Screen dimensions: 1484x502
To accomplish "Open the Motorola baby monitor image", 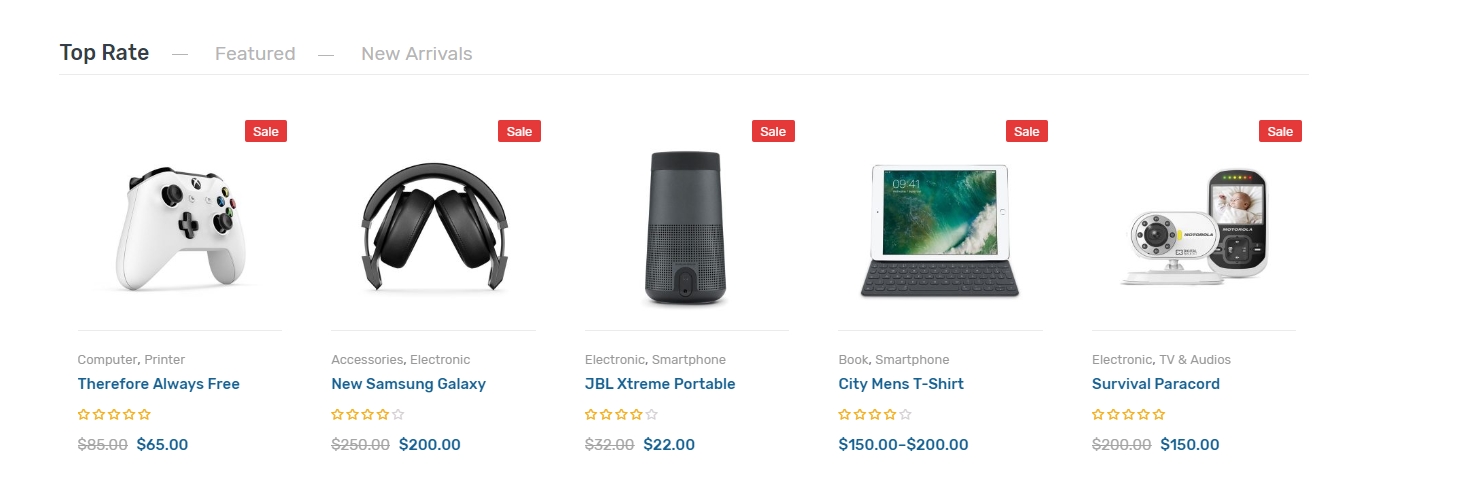I will [x=1194, y=228].
